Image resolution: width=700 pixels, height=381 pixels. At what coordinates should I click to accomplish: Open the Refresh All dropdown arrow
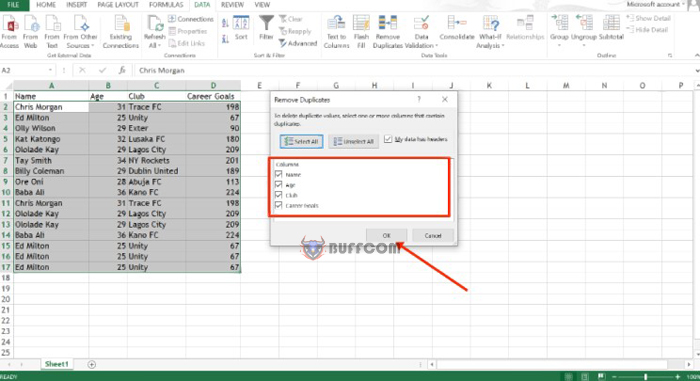[159, 46]
